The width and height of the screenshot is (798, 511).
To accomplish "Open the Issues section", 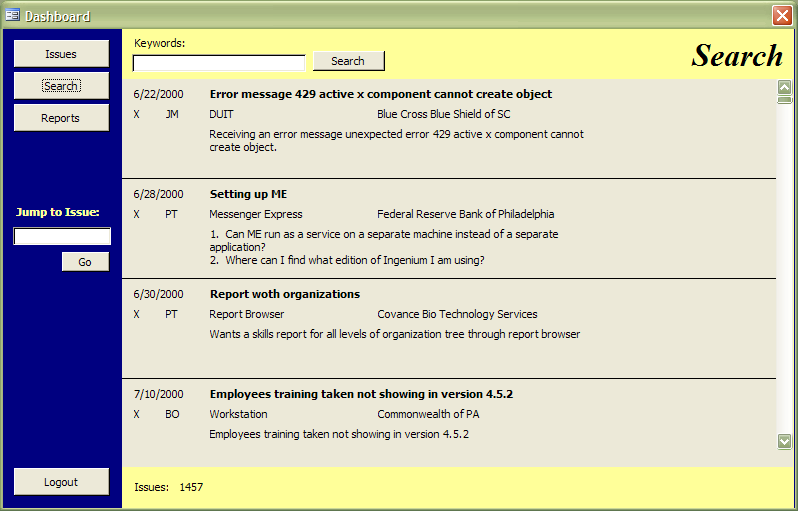I will coord(61,54).
